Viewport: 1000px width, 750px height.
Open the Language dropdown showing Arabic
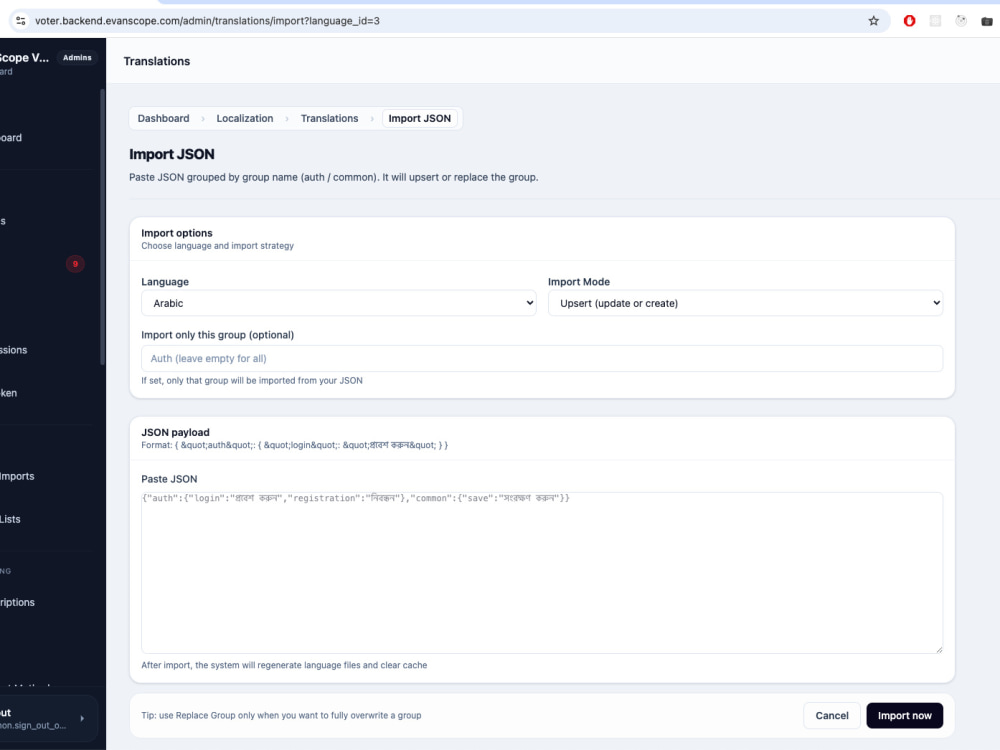tap(339, 303)
